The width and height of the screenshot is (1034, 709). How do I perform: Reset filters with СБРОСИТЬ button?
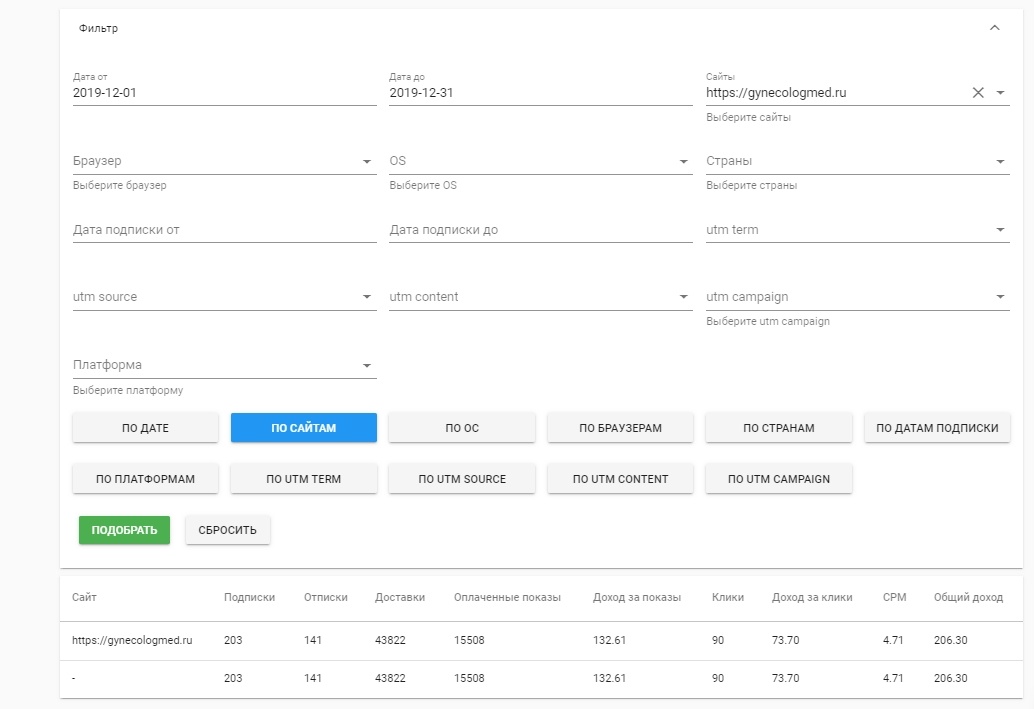(x=227, y=530)
